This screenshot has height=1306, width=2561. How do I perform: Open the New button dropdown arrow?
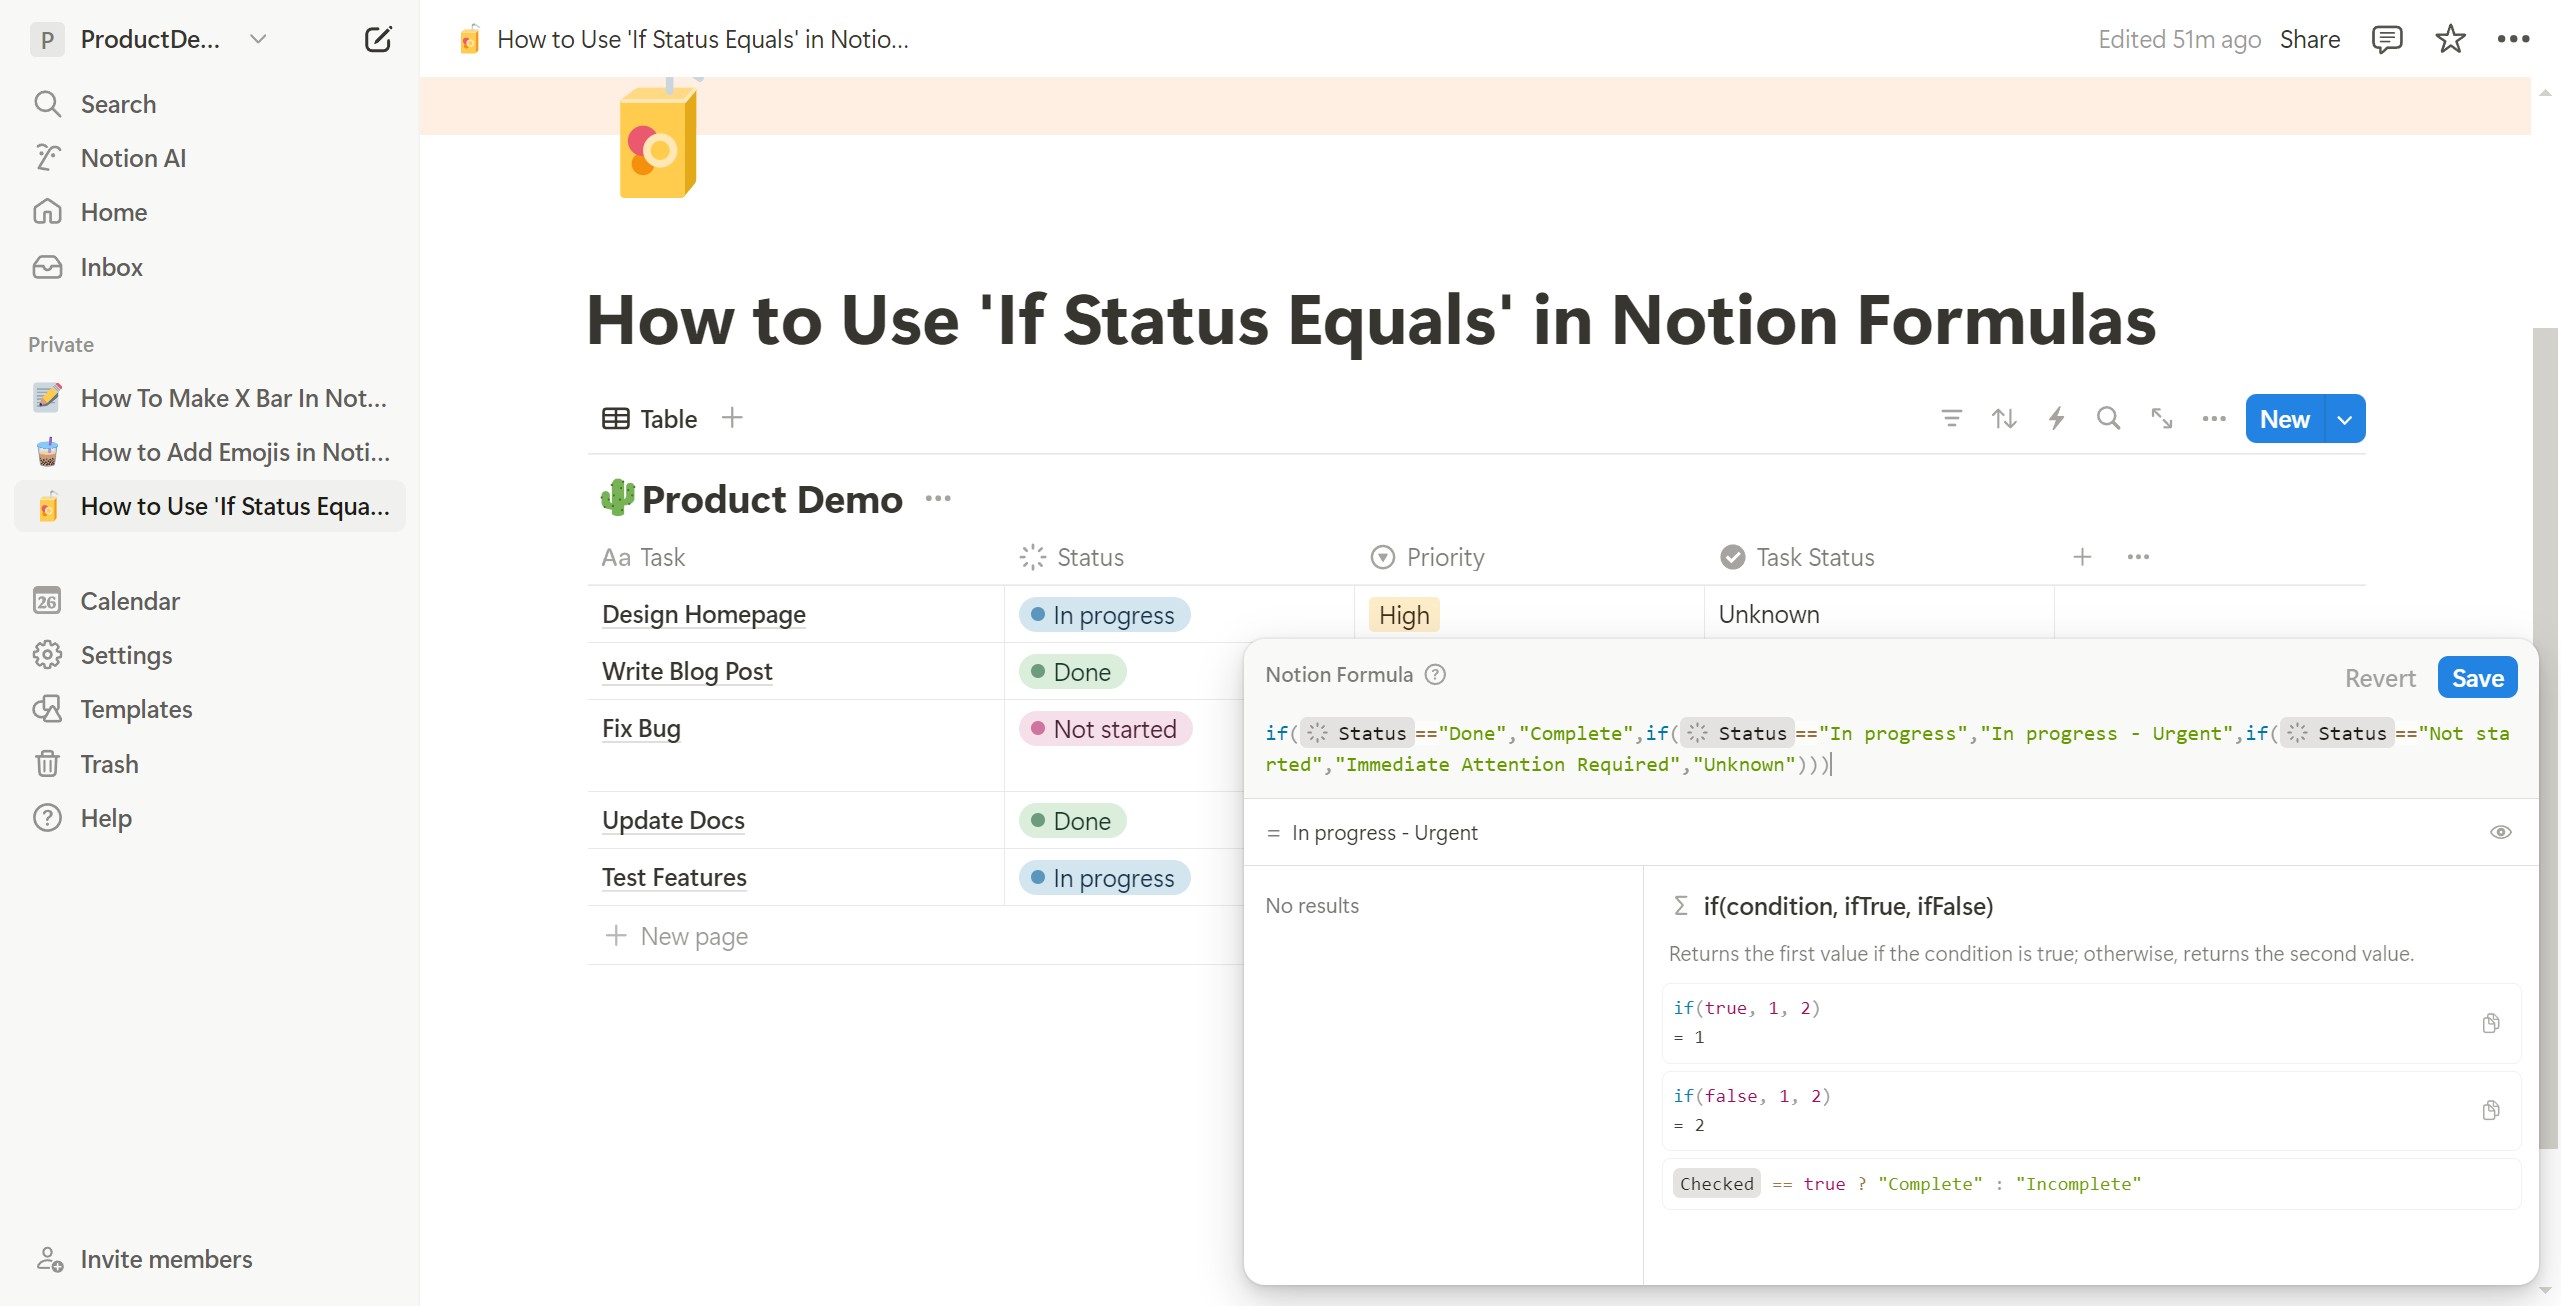pos(2343,419)
